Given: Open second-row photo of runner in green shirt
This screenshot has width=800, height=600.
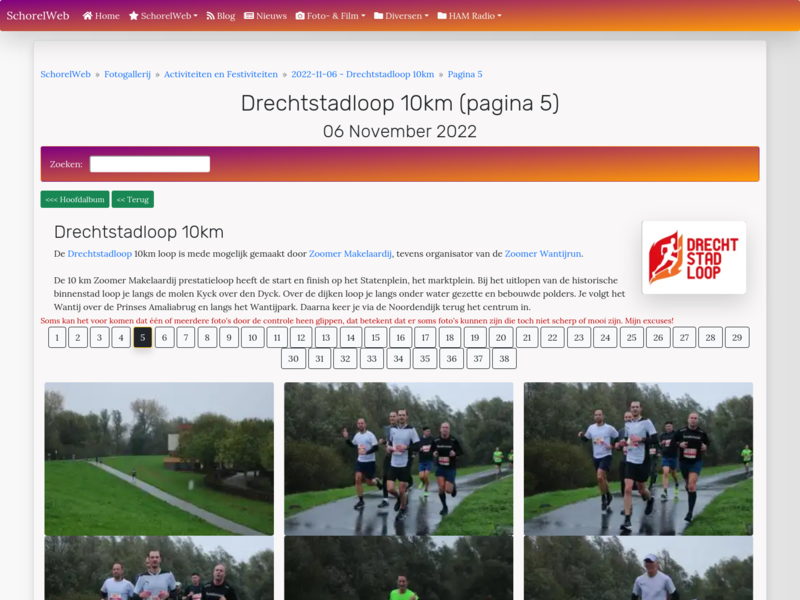Looking at the screenshot, I should coord(398,568).
